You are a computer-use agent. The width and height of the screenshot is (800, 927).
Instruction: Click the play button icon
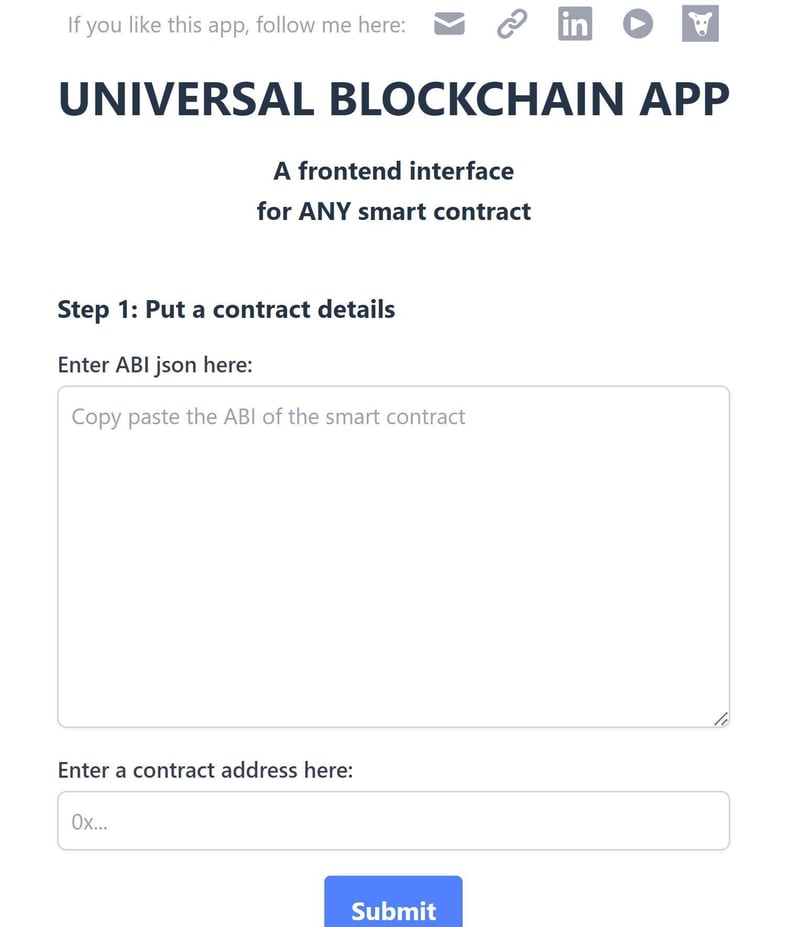[x=638, y=24]
